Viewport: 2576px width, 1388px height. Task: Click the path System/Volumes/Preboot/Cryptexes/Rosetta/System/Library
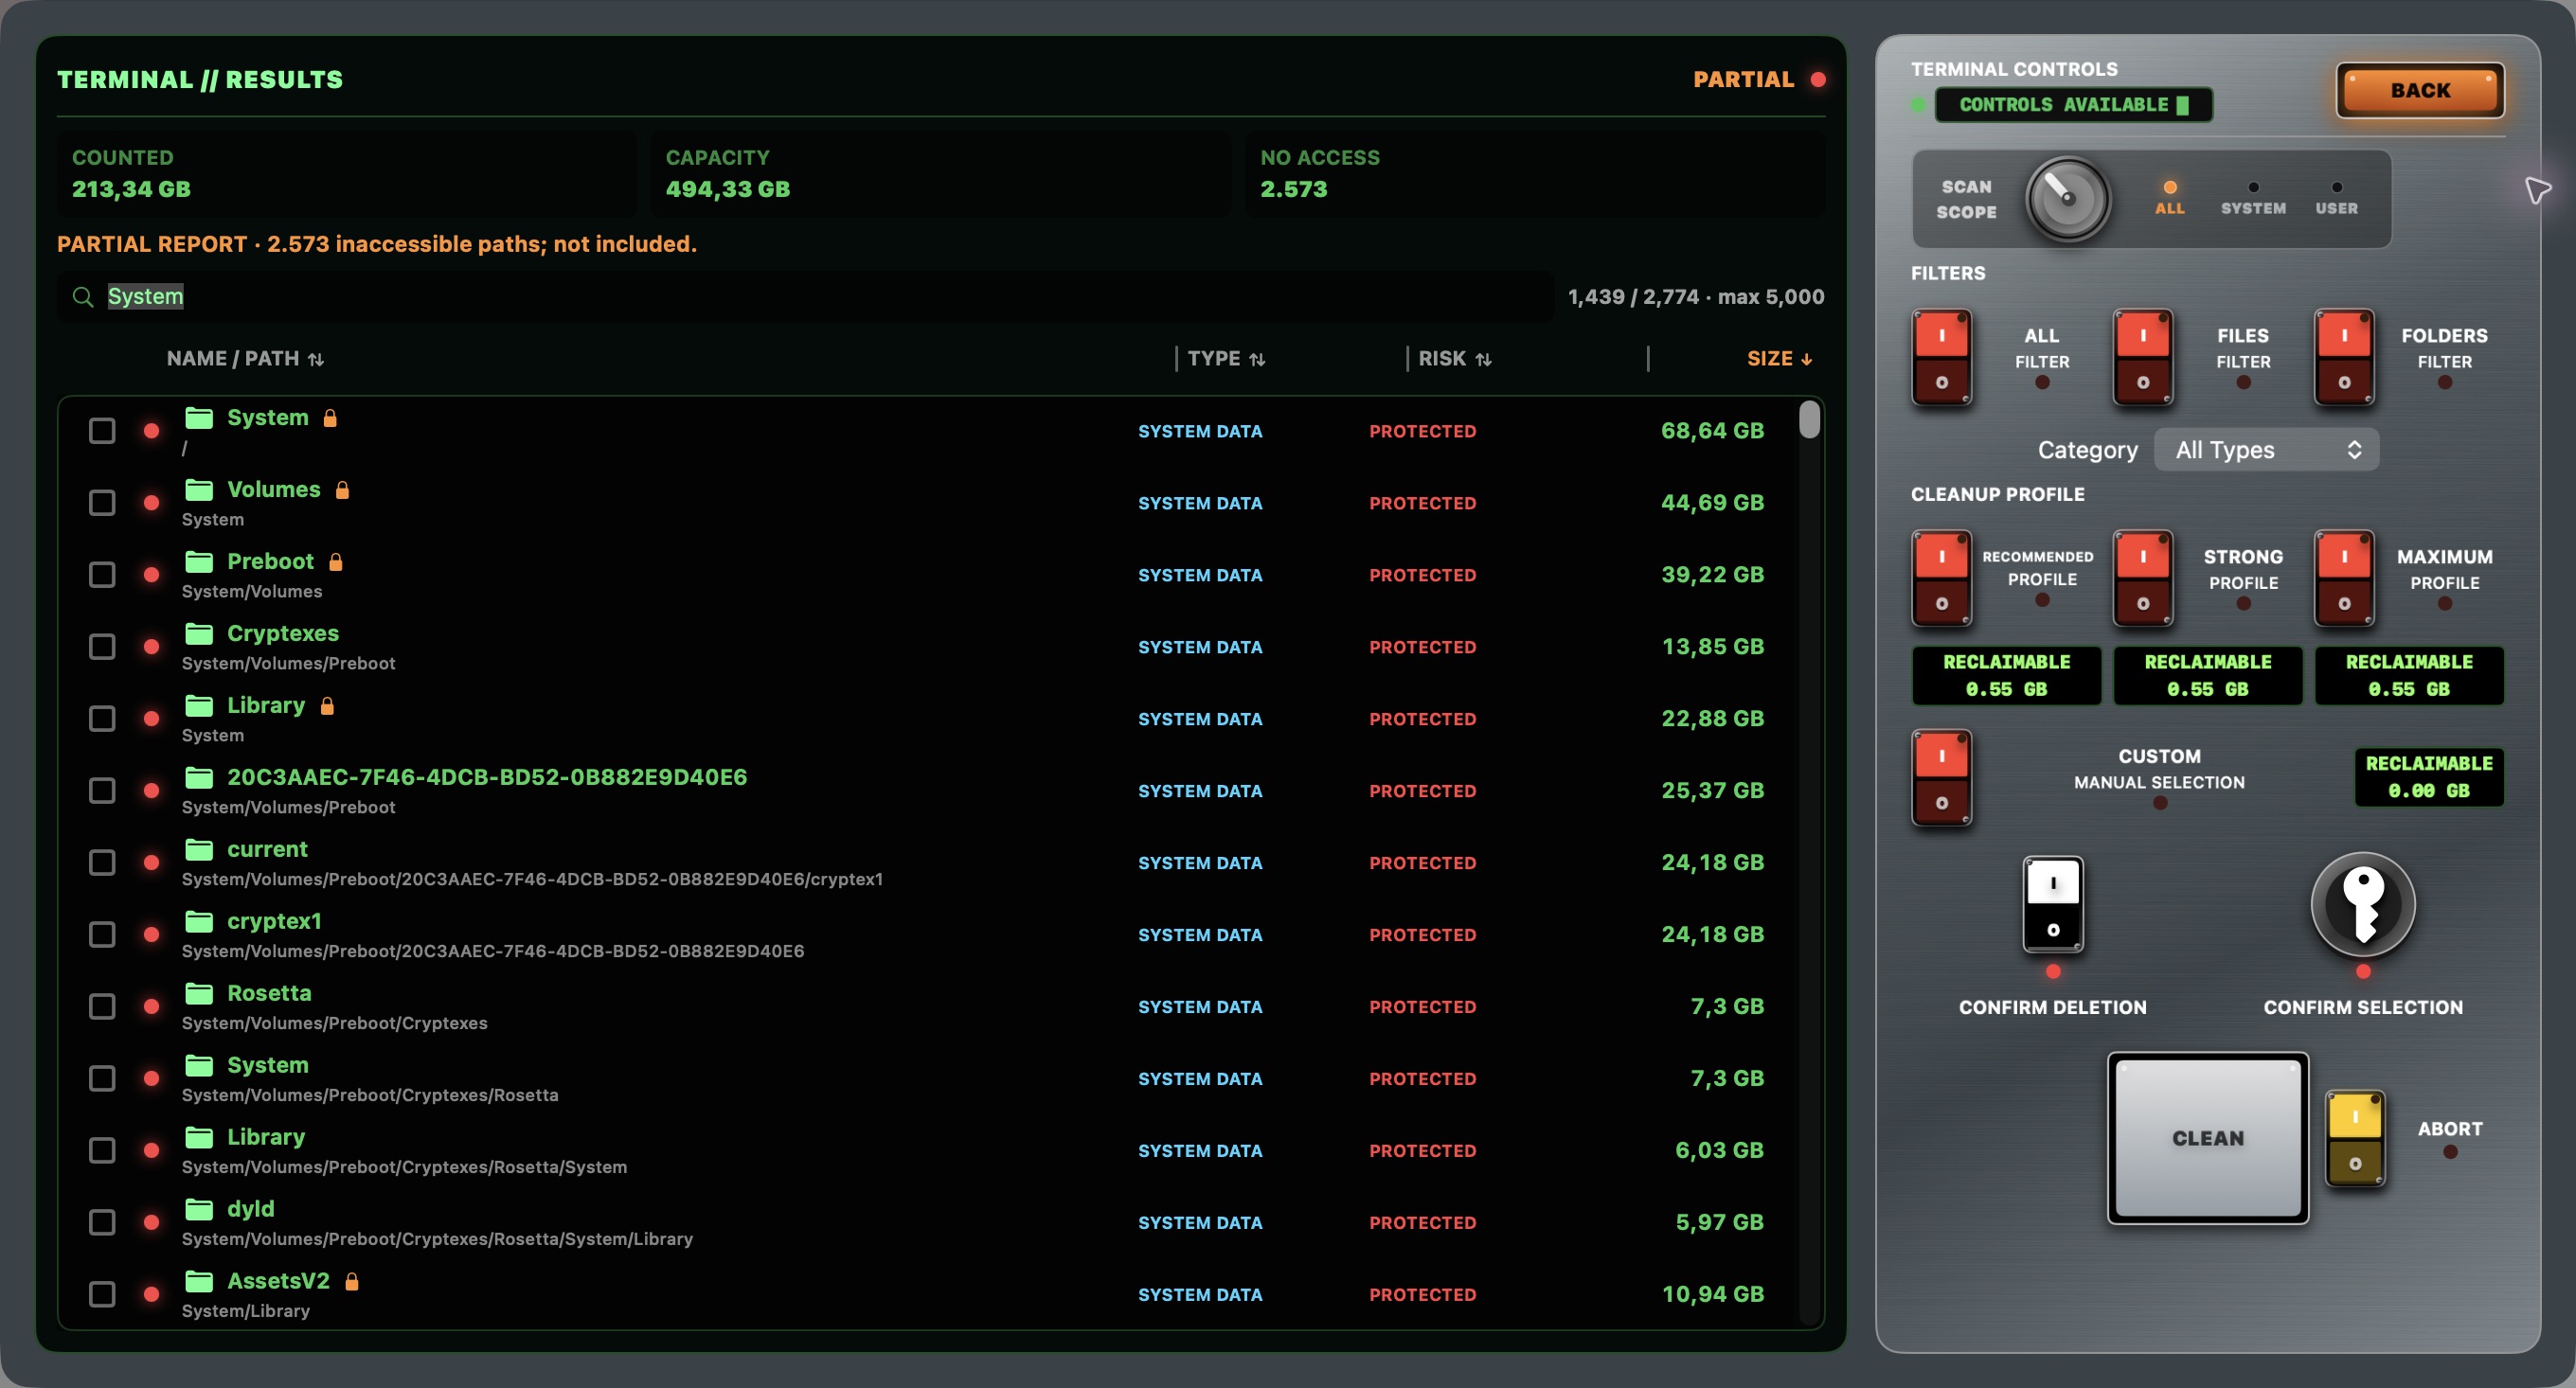tap(437, 1239)
